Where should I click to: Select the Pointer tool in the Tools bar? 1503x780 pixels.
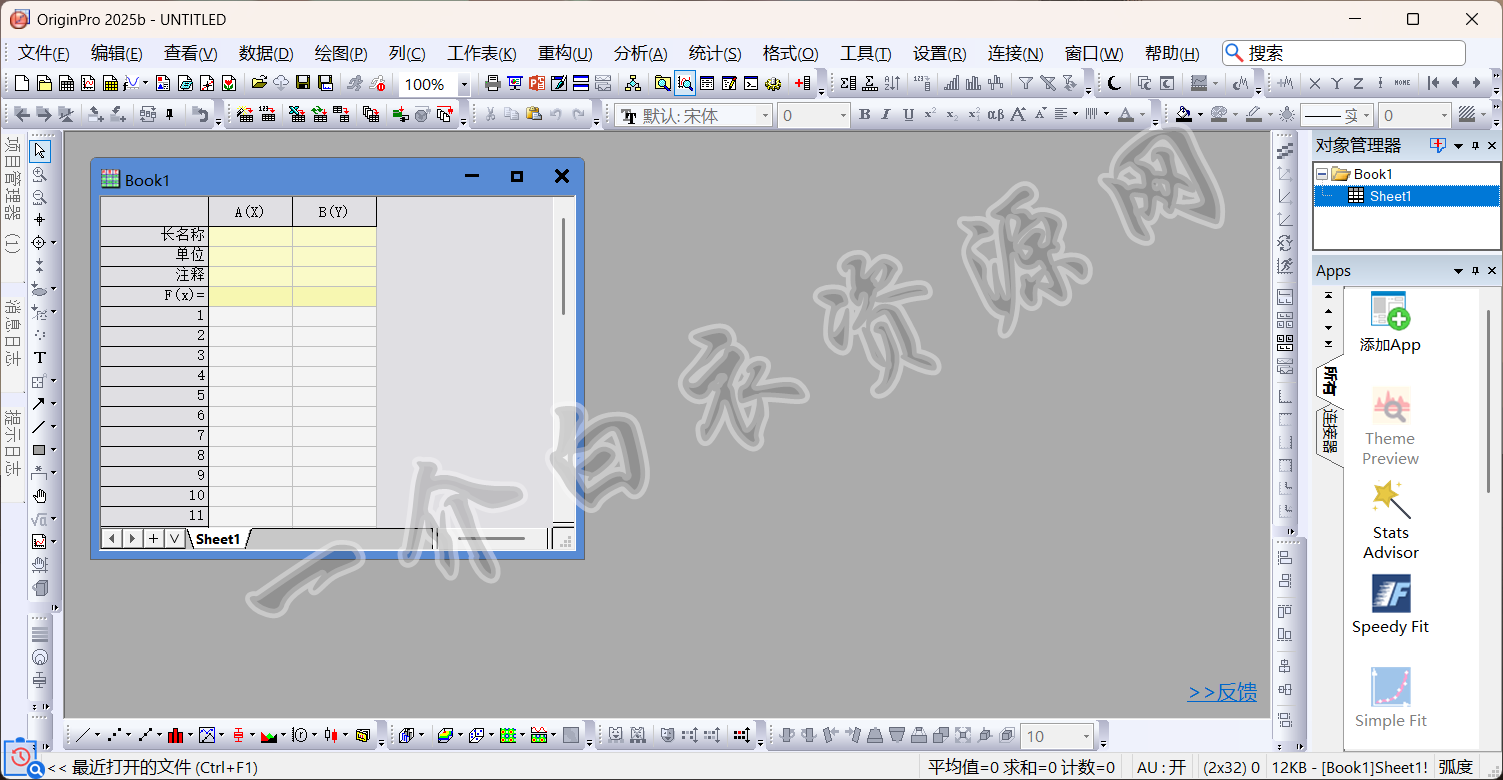click(40, 151)
